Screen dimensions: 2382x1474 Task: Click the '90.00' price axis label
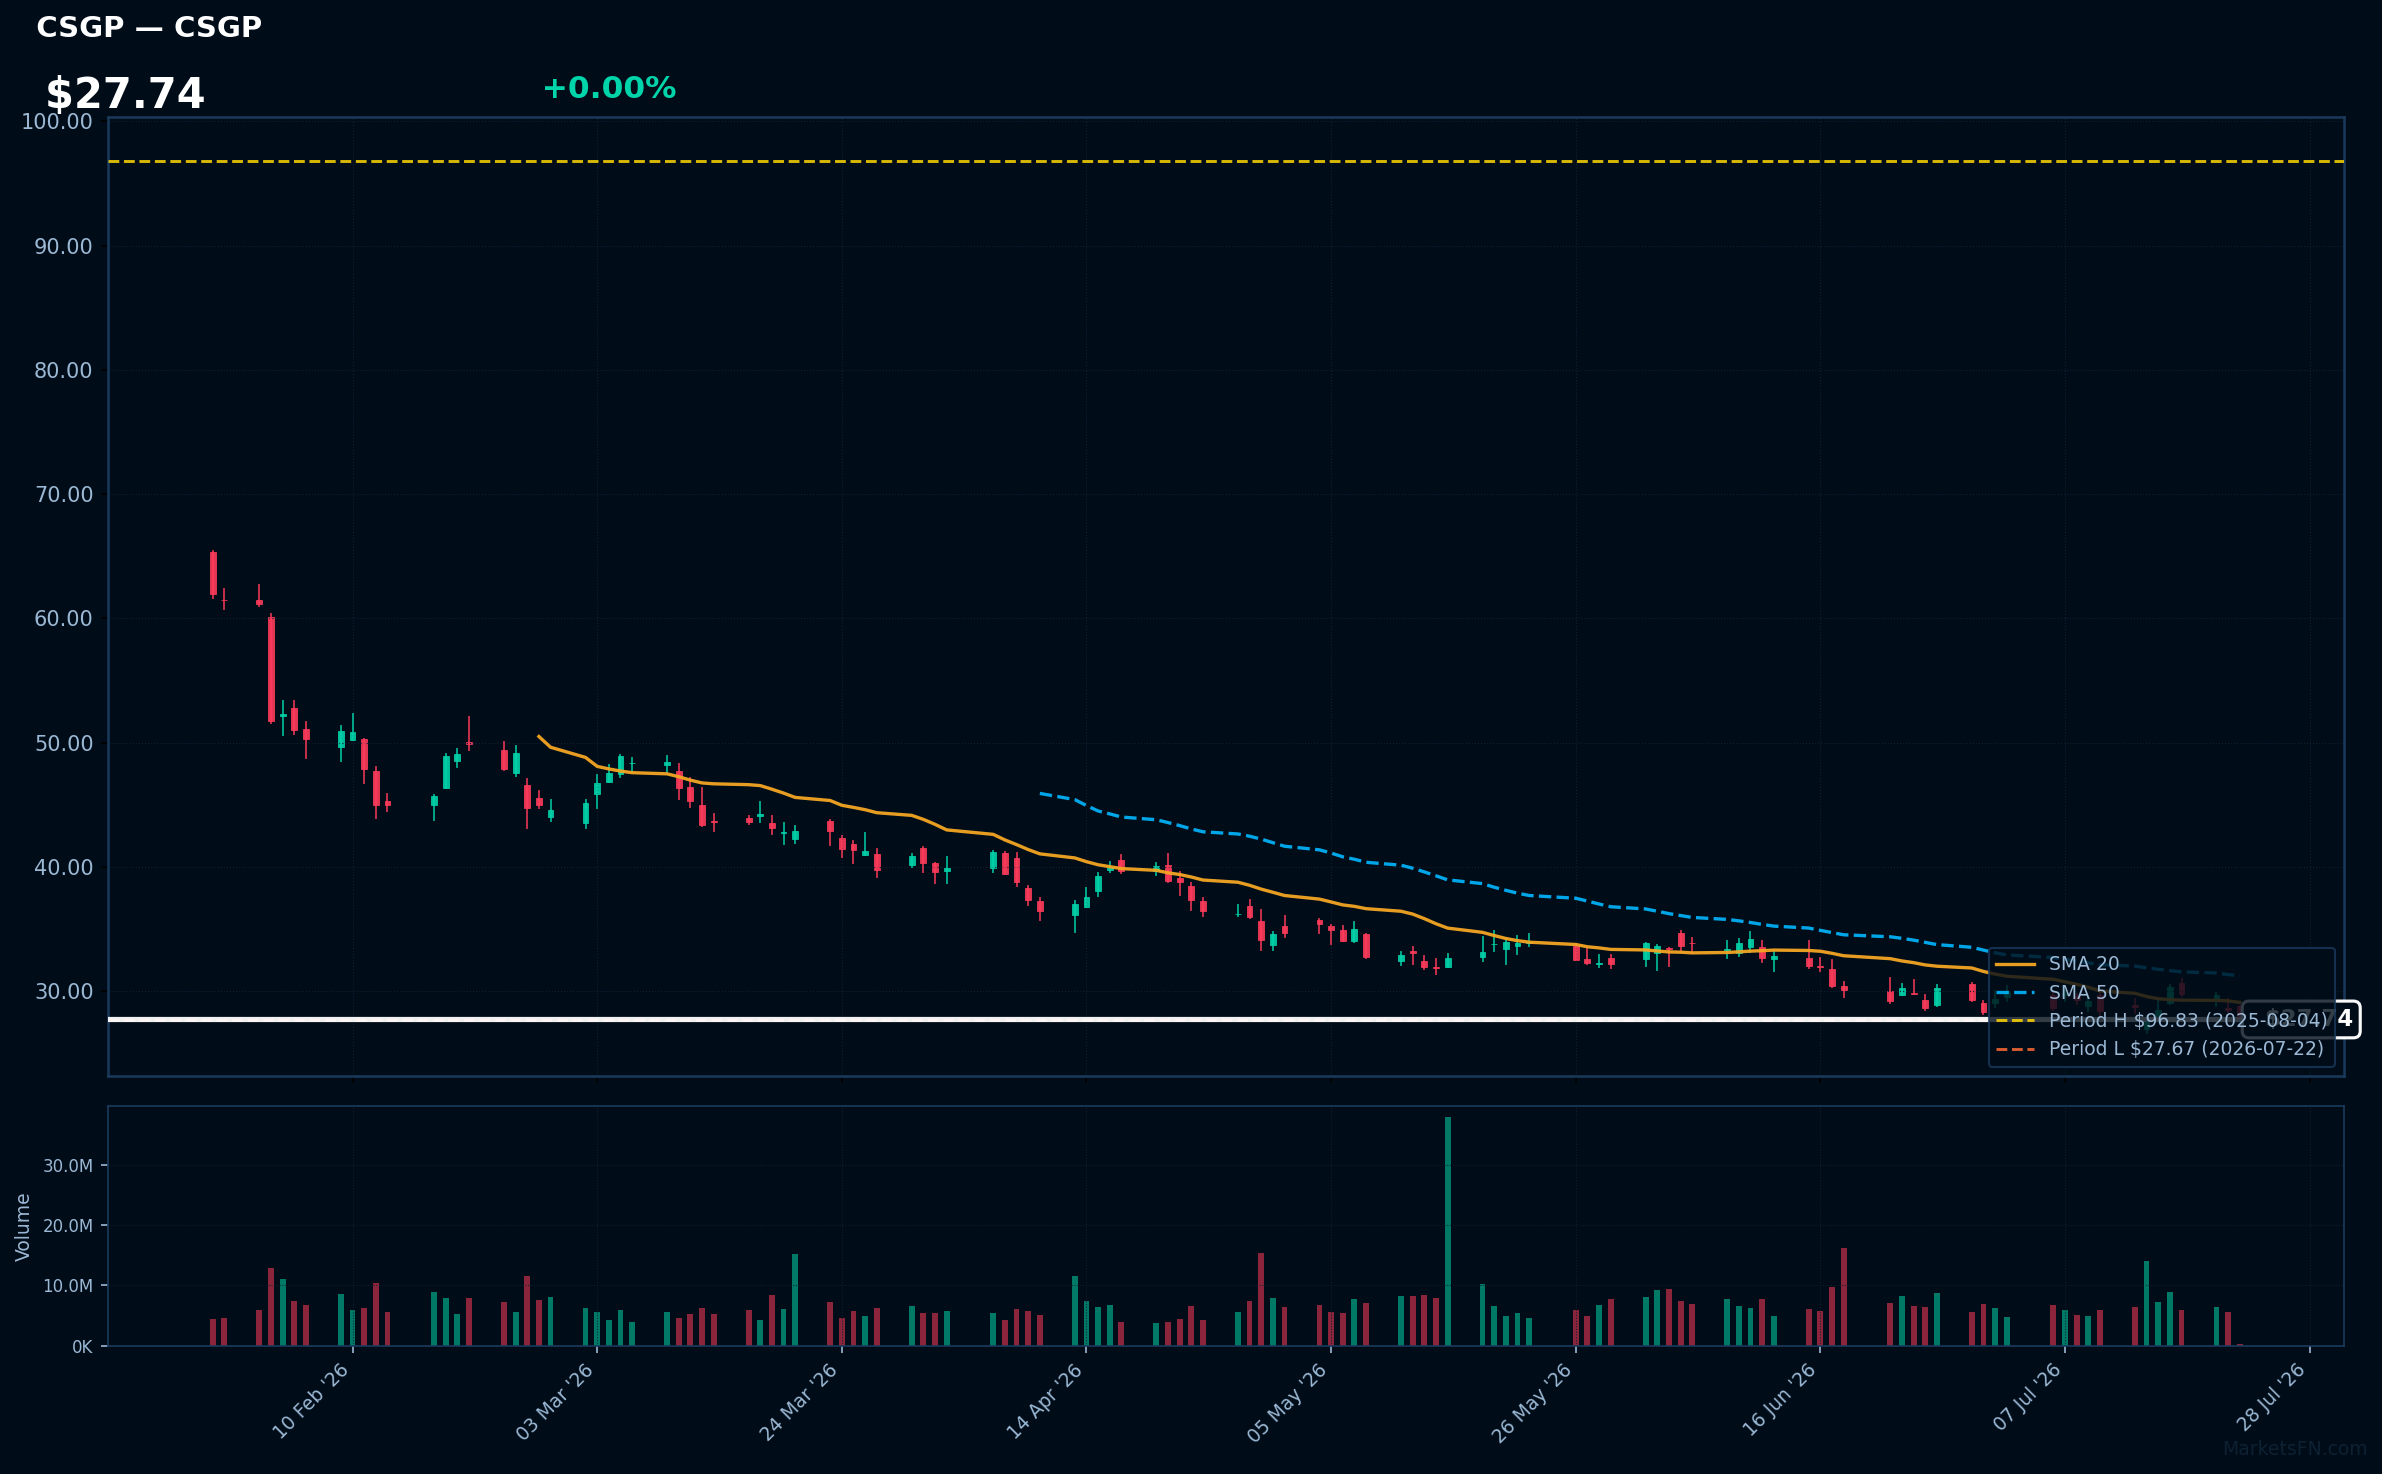pyautogui.click(x=63, y=246)
